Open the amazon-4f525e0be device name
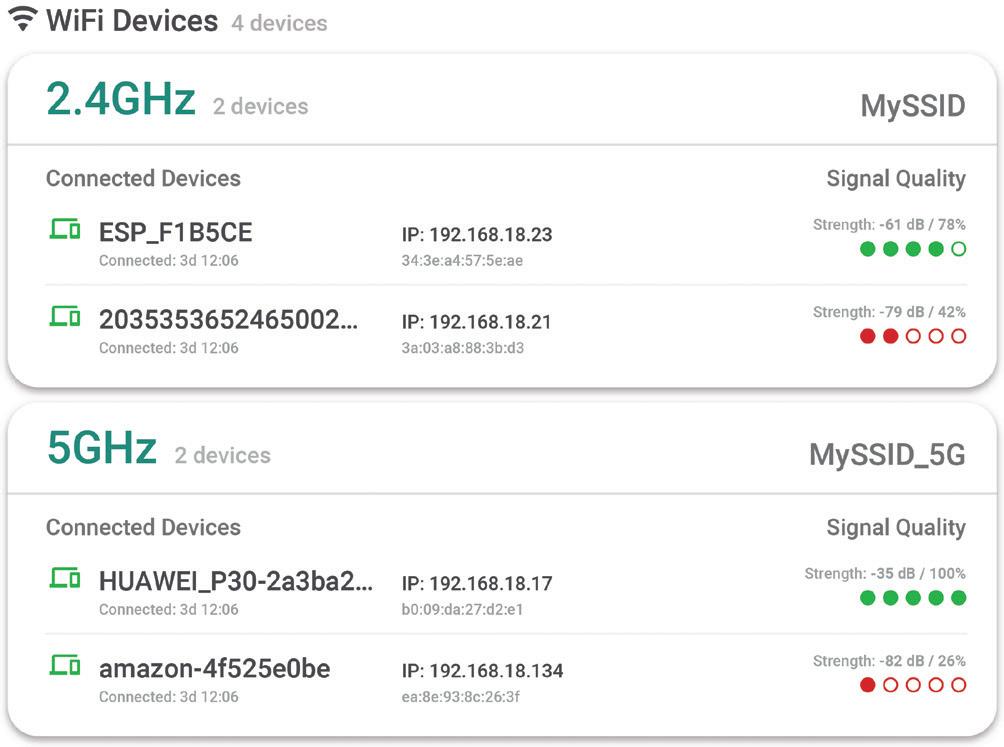Image resolution: width=1004 pixels, height=747 pixels. [x=214, y=668]
